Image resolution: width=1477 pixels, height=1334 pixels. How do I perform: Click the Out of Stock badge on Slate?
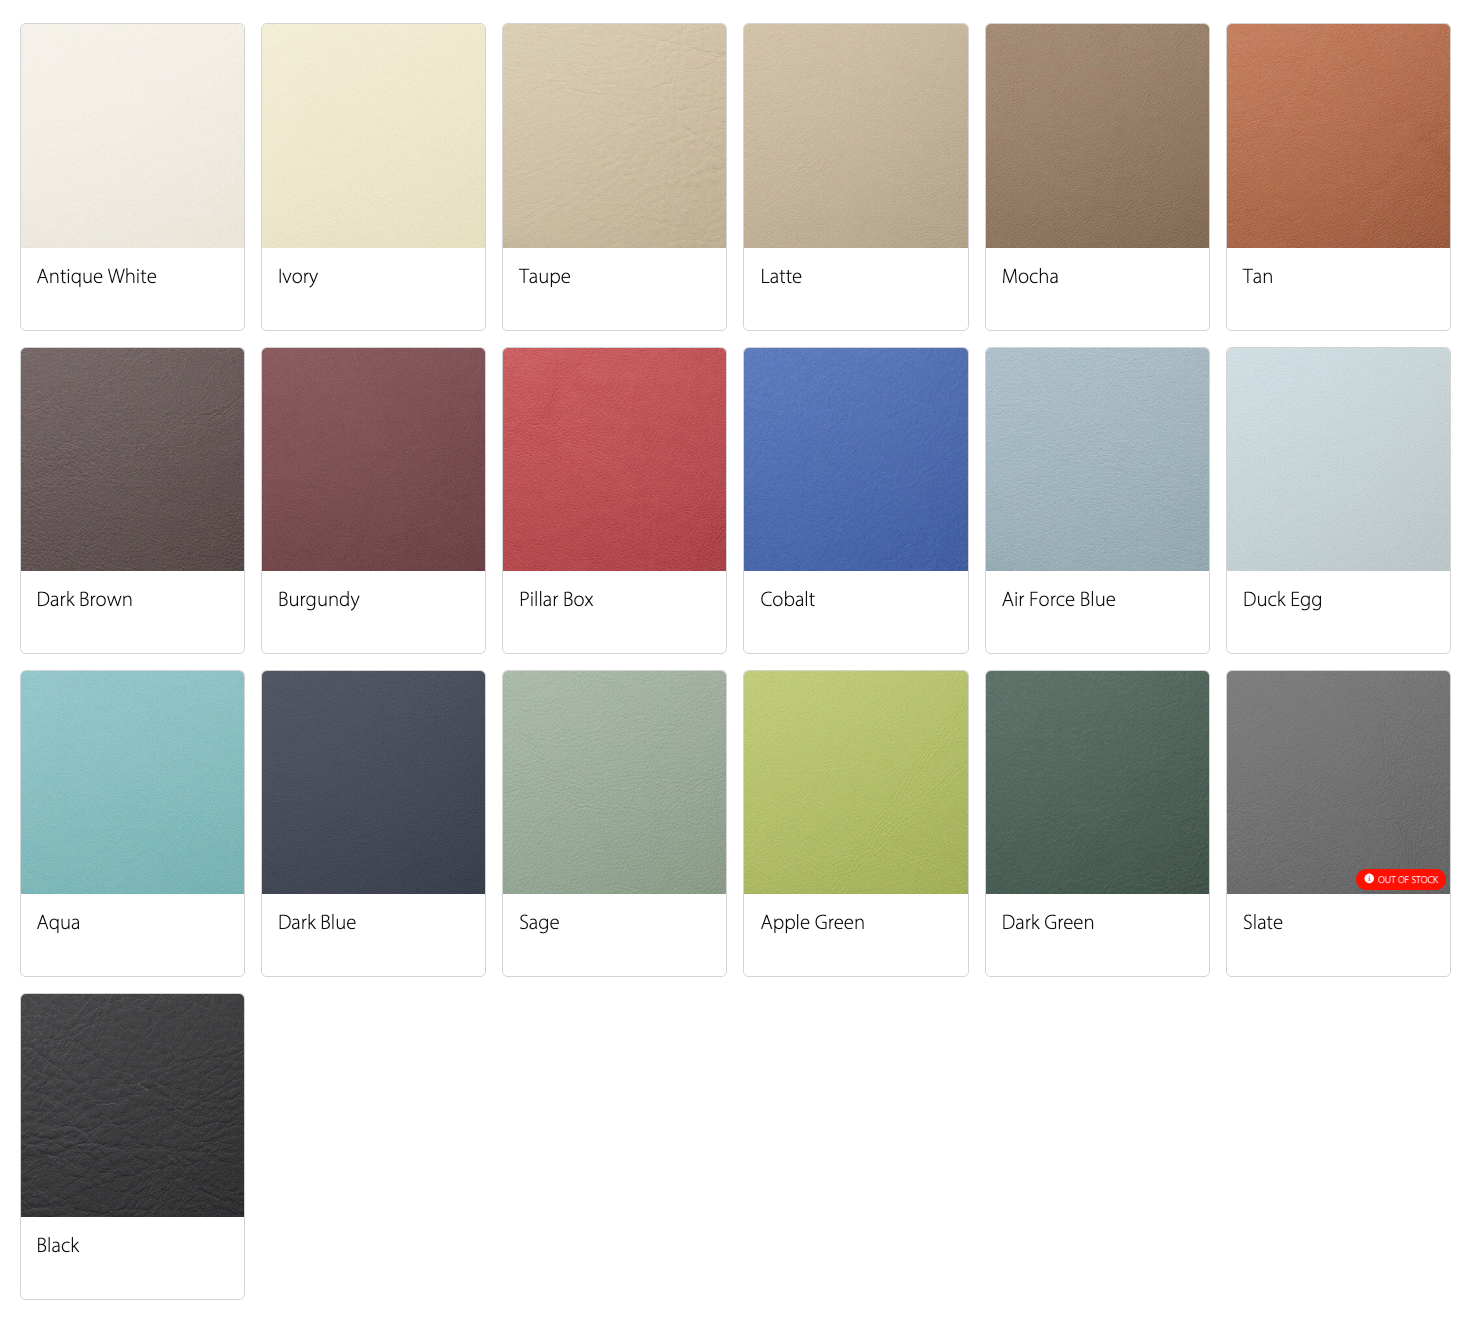click(x=1401, y=879)
